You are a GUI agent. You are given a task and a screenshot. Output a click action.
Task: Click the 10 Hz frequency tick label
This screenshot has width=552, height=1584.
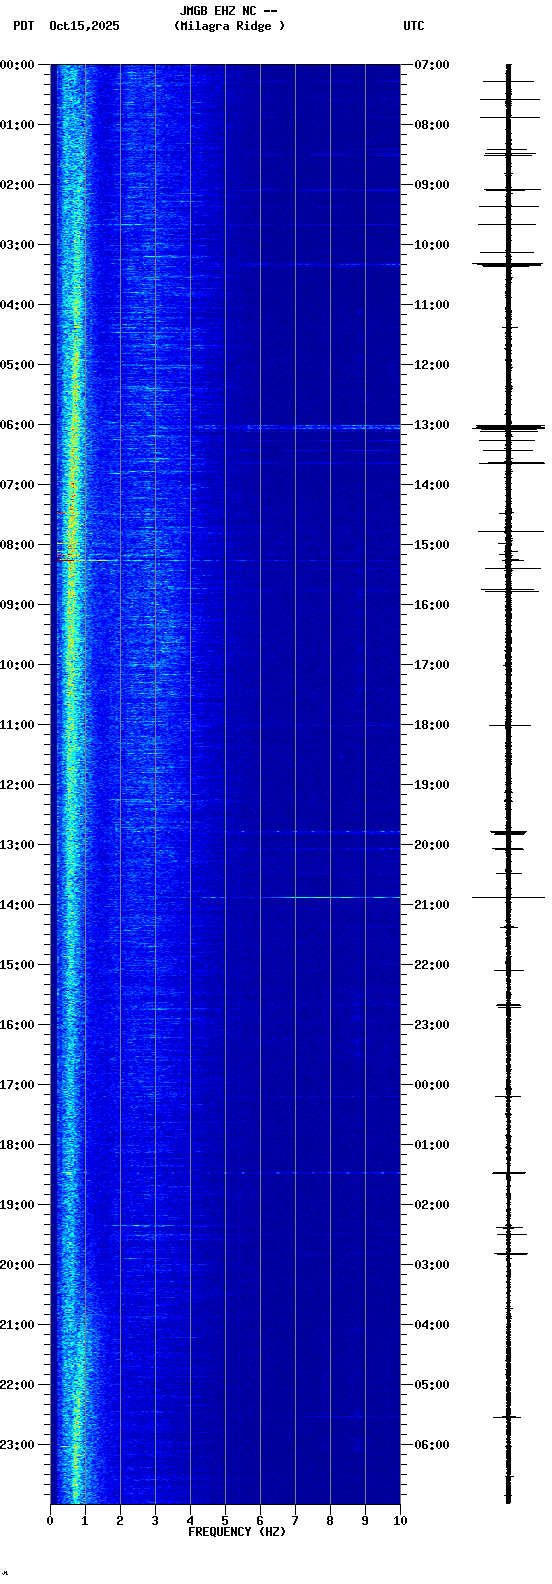click(400, 1521)
